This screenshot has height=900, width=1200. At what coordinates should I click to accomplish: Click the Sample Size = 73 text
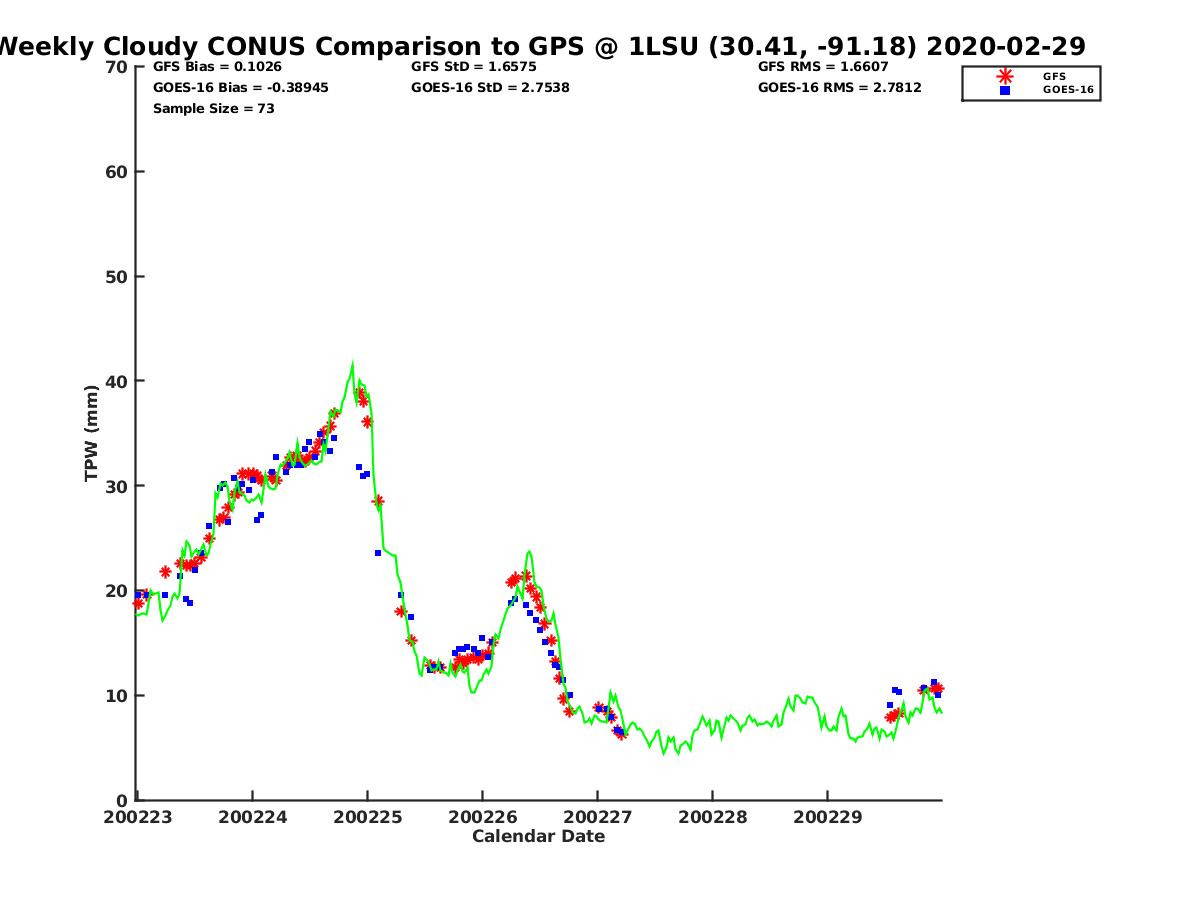pos(214,108)
